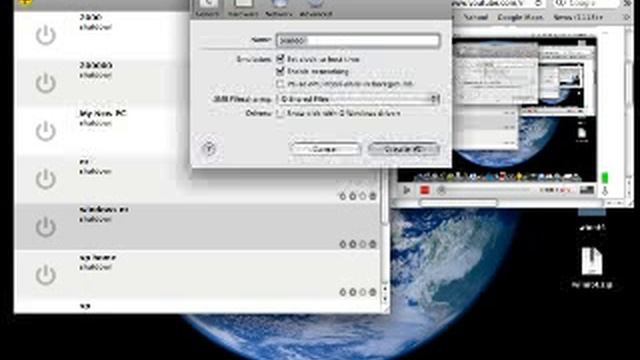This screenshot has height=360, width=640.
Task: Click the Google search field in the browser
Action: (586, 3)
